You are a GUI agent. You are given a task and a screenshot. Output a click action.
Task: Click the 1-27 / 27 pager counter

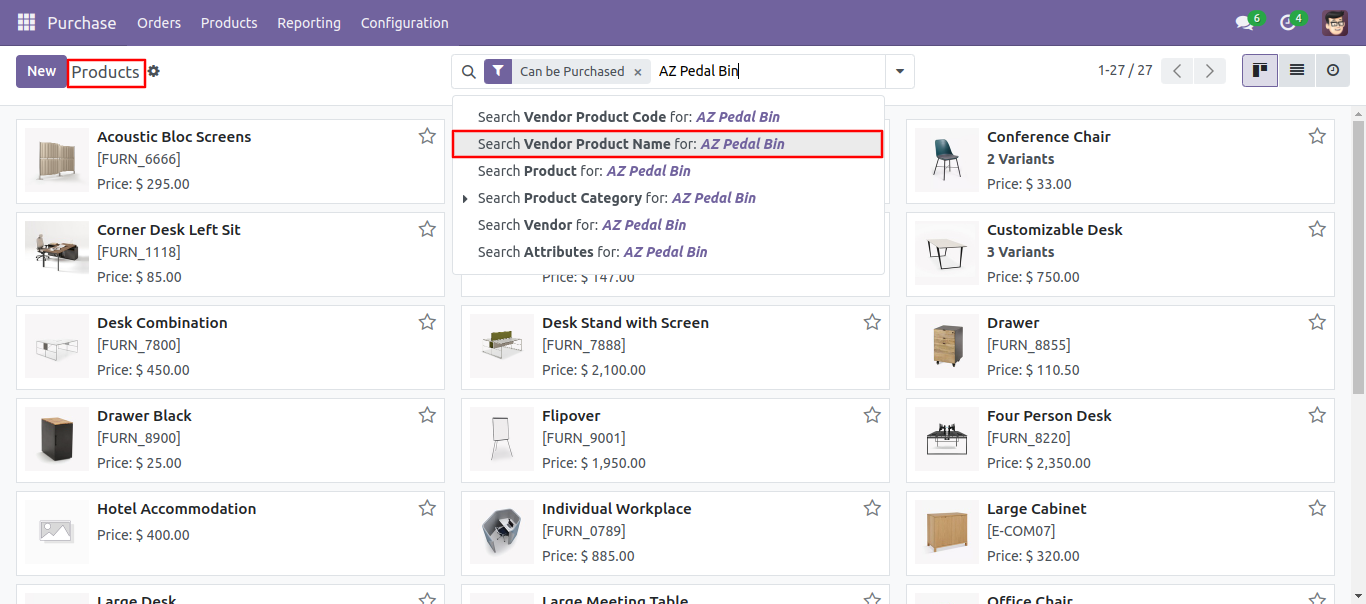coord(1125,71)
